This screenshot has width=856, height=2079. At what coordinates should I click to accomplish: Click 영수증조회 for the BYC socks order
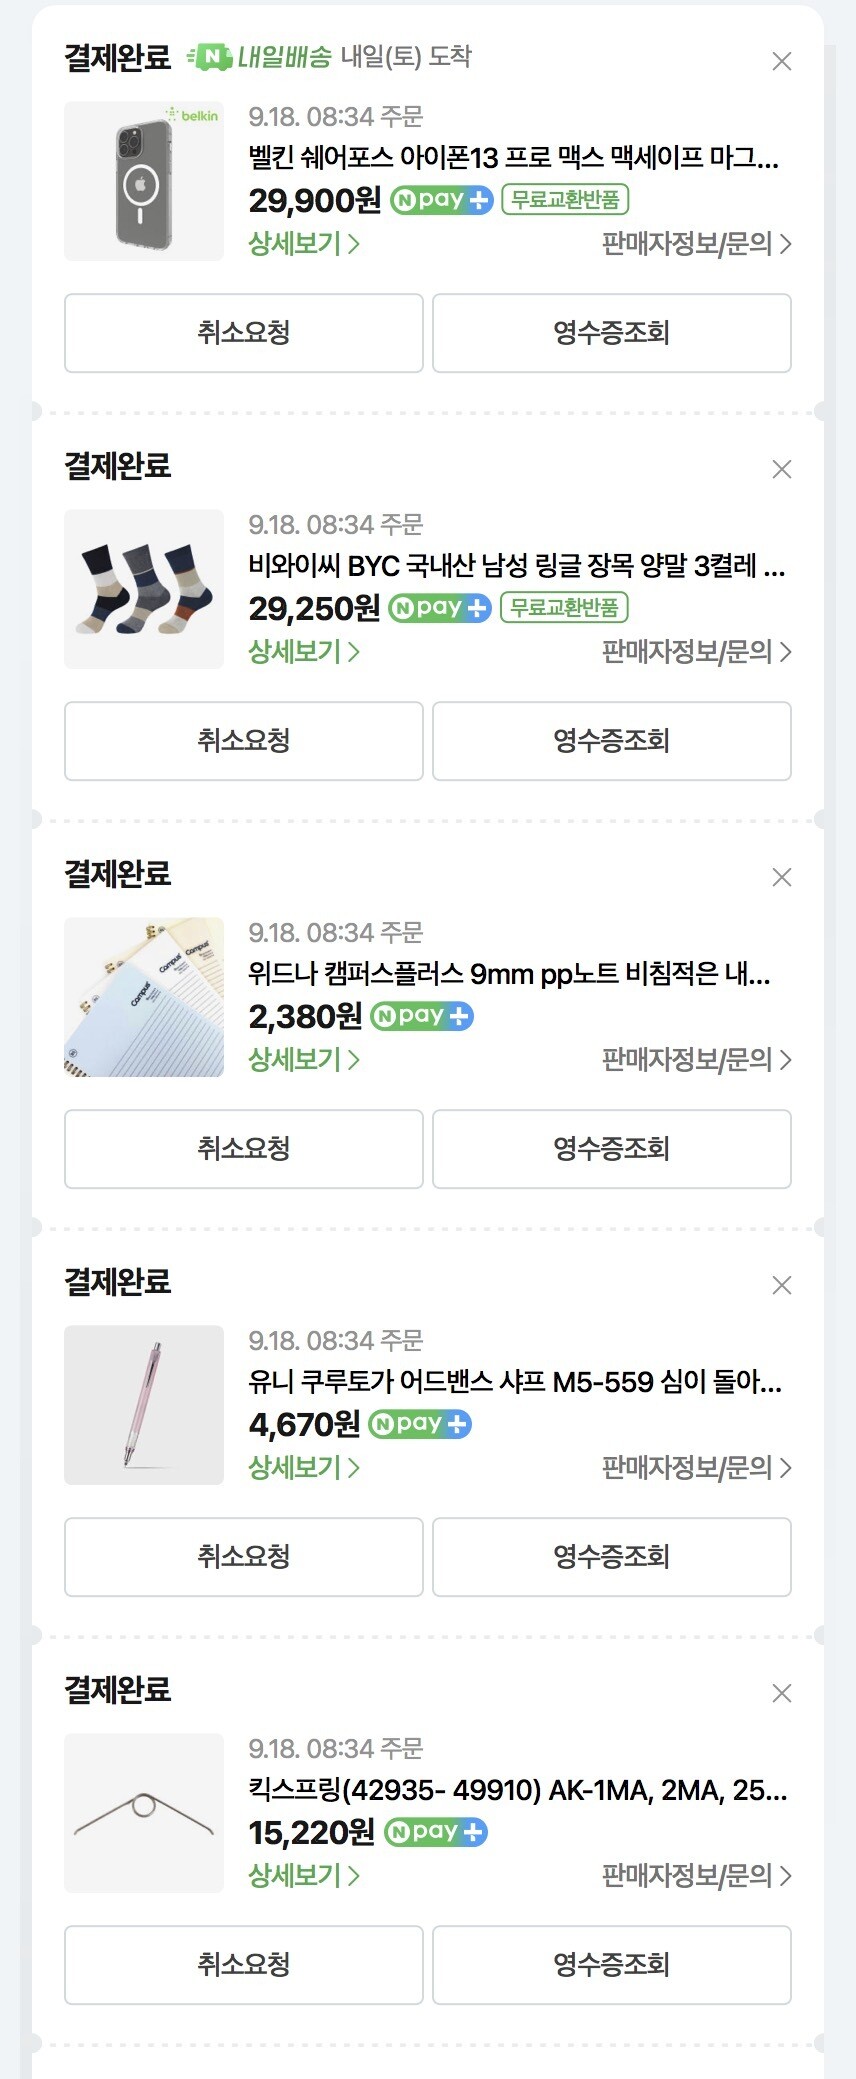pos(612,741)
